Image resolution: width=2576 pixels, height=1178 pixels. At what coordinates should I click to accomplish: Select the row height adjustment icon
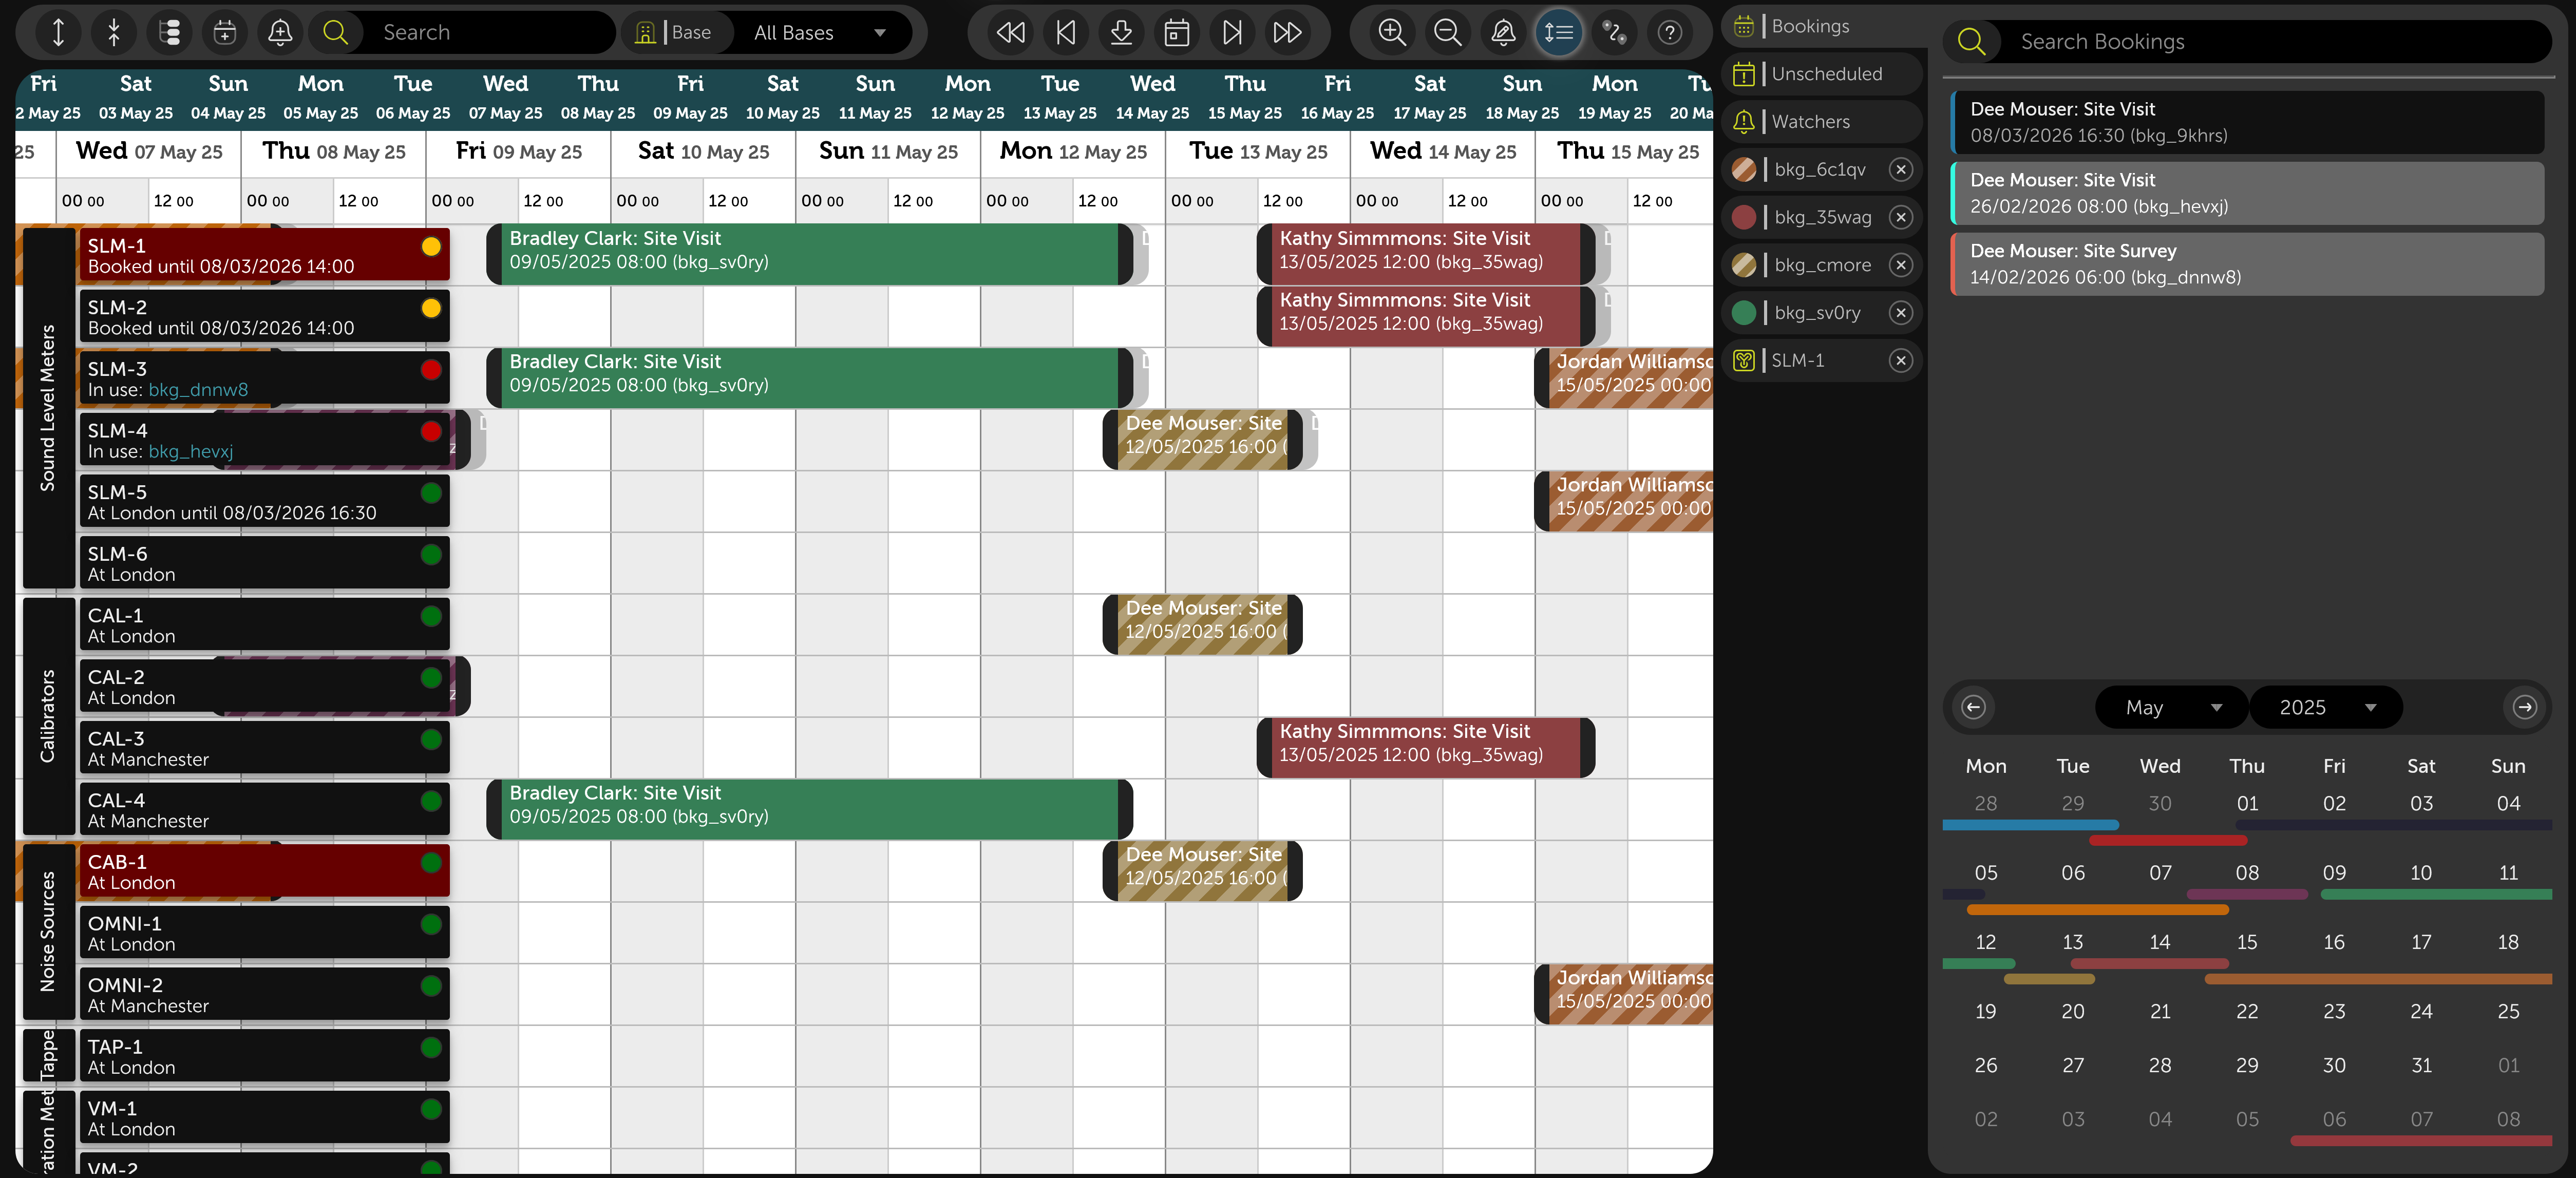click(x=1559, y=32)
